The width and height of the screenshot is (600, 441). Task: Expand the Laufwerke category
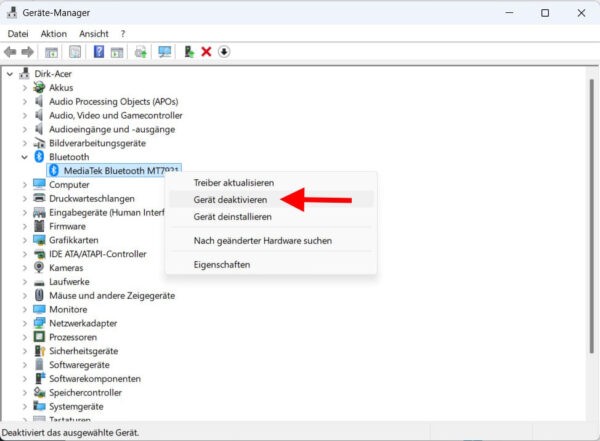click(24, 282)
